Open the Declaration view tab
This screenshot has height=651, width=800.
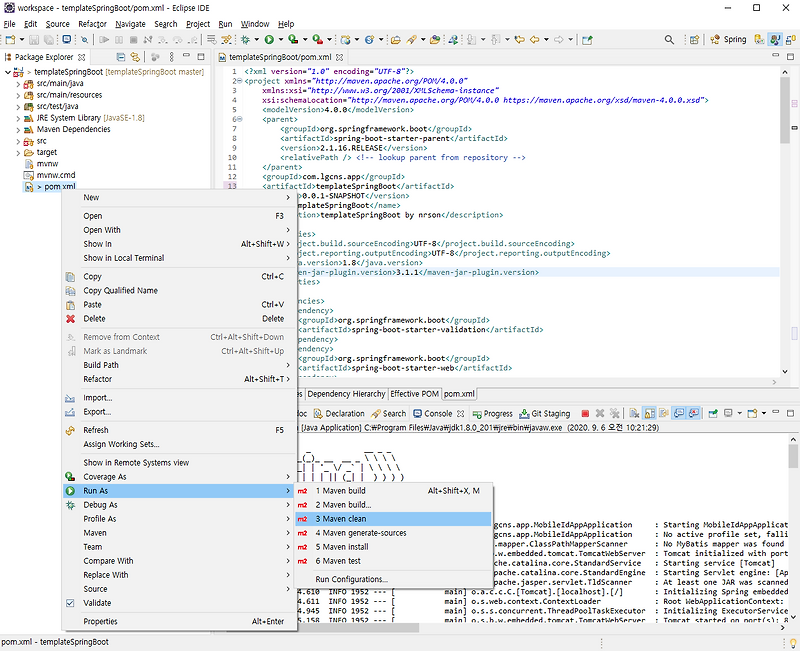339,413
